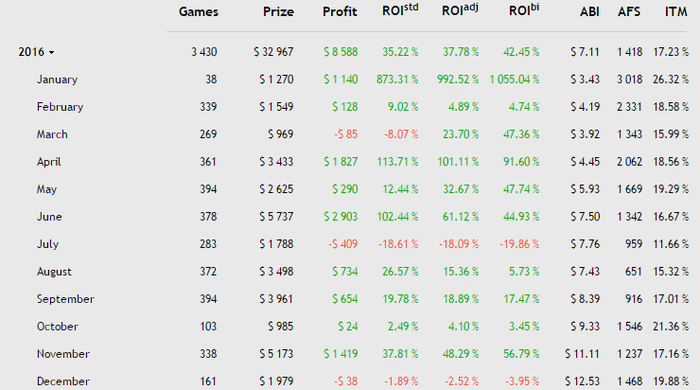The height and width of the screenshot is (390, 700).
Task: Select the January row label
Action: (x=57, y=79)
